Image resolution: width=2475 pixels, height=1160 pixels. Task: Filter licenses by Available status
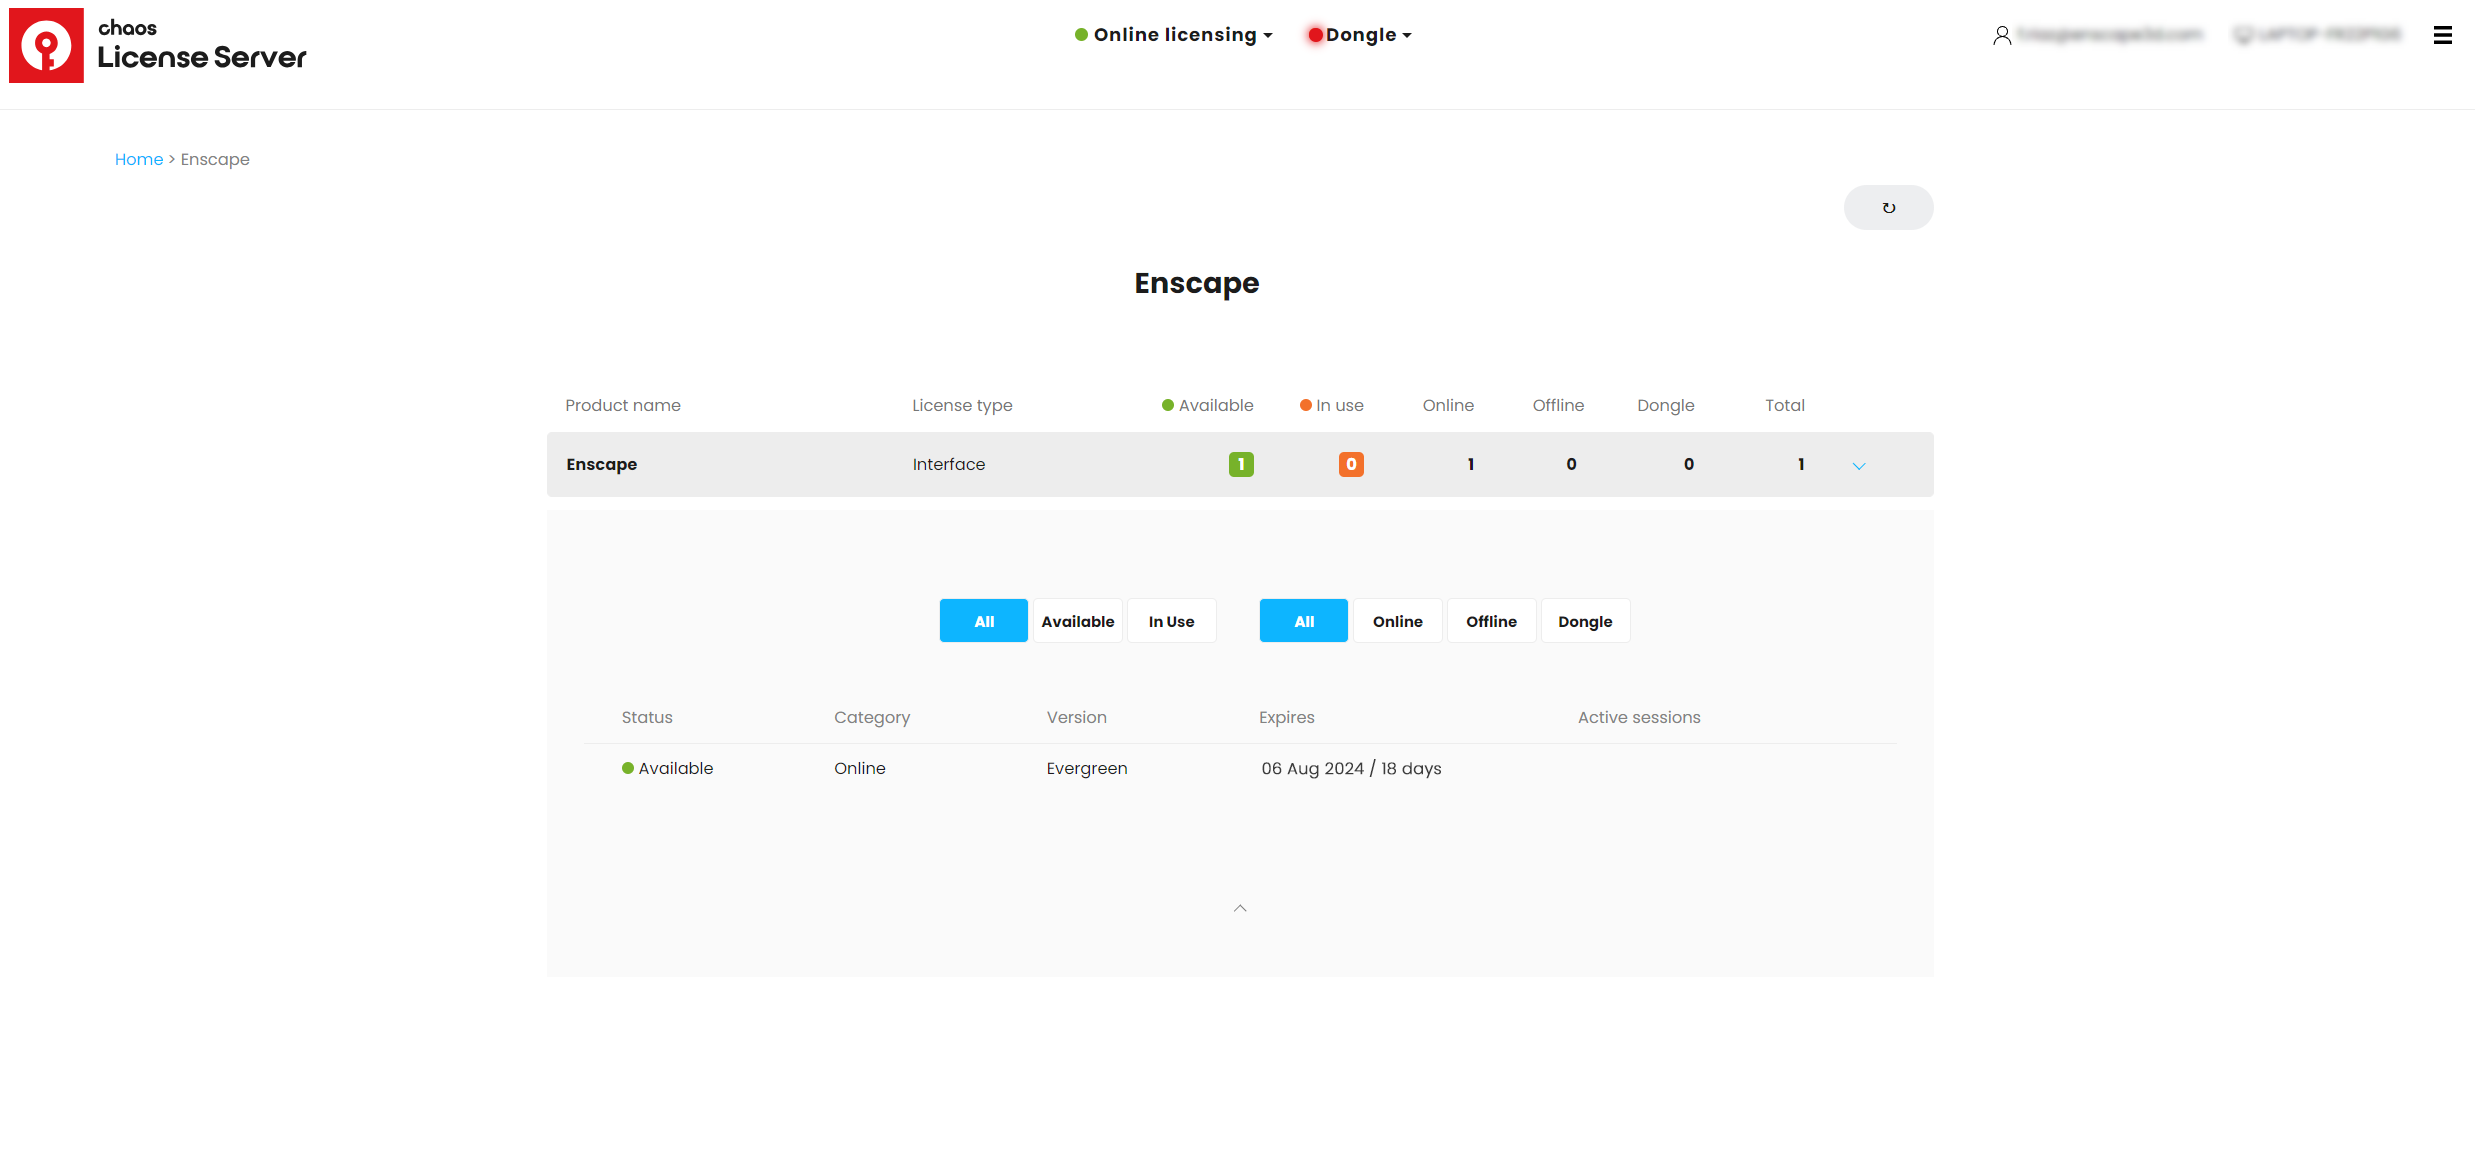click(1077, 621)
